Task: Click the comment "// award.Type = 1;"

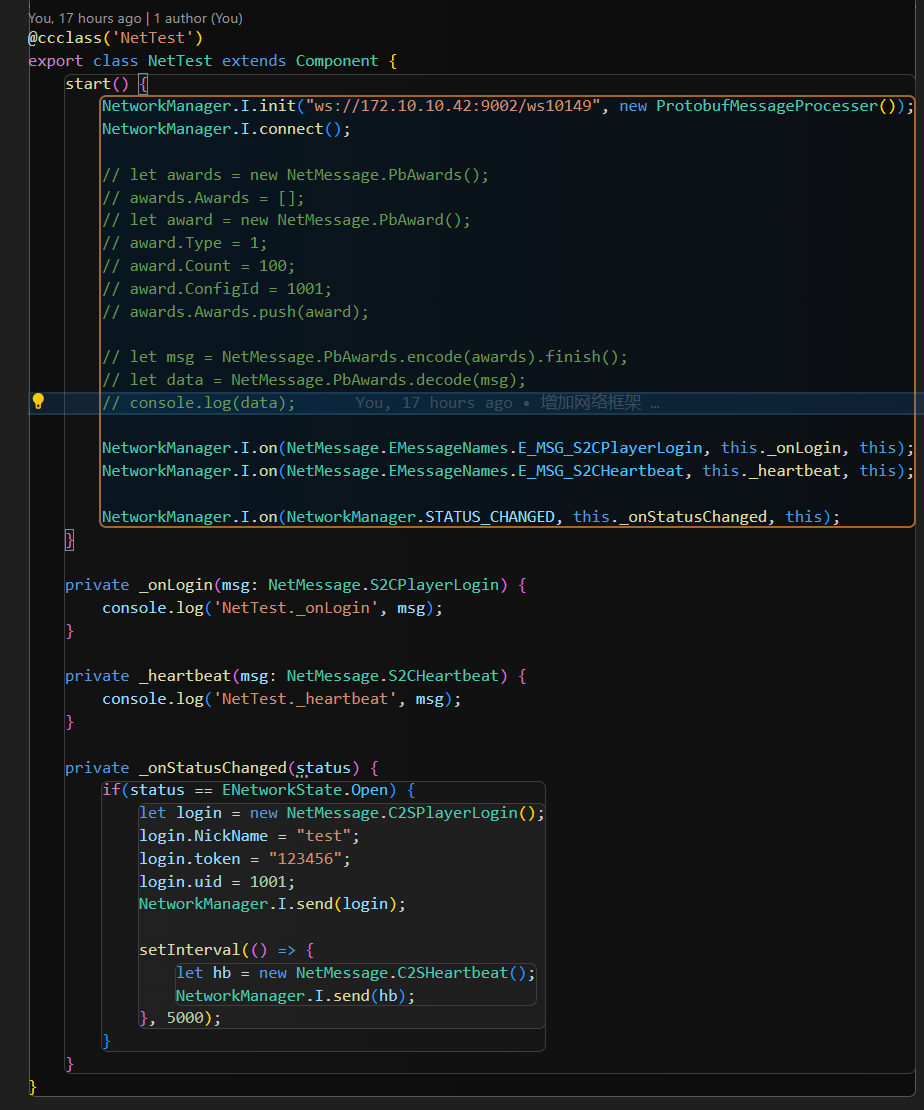Action: click(x=185, y=244)
